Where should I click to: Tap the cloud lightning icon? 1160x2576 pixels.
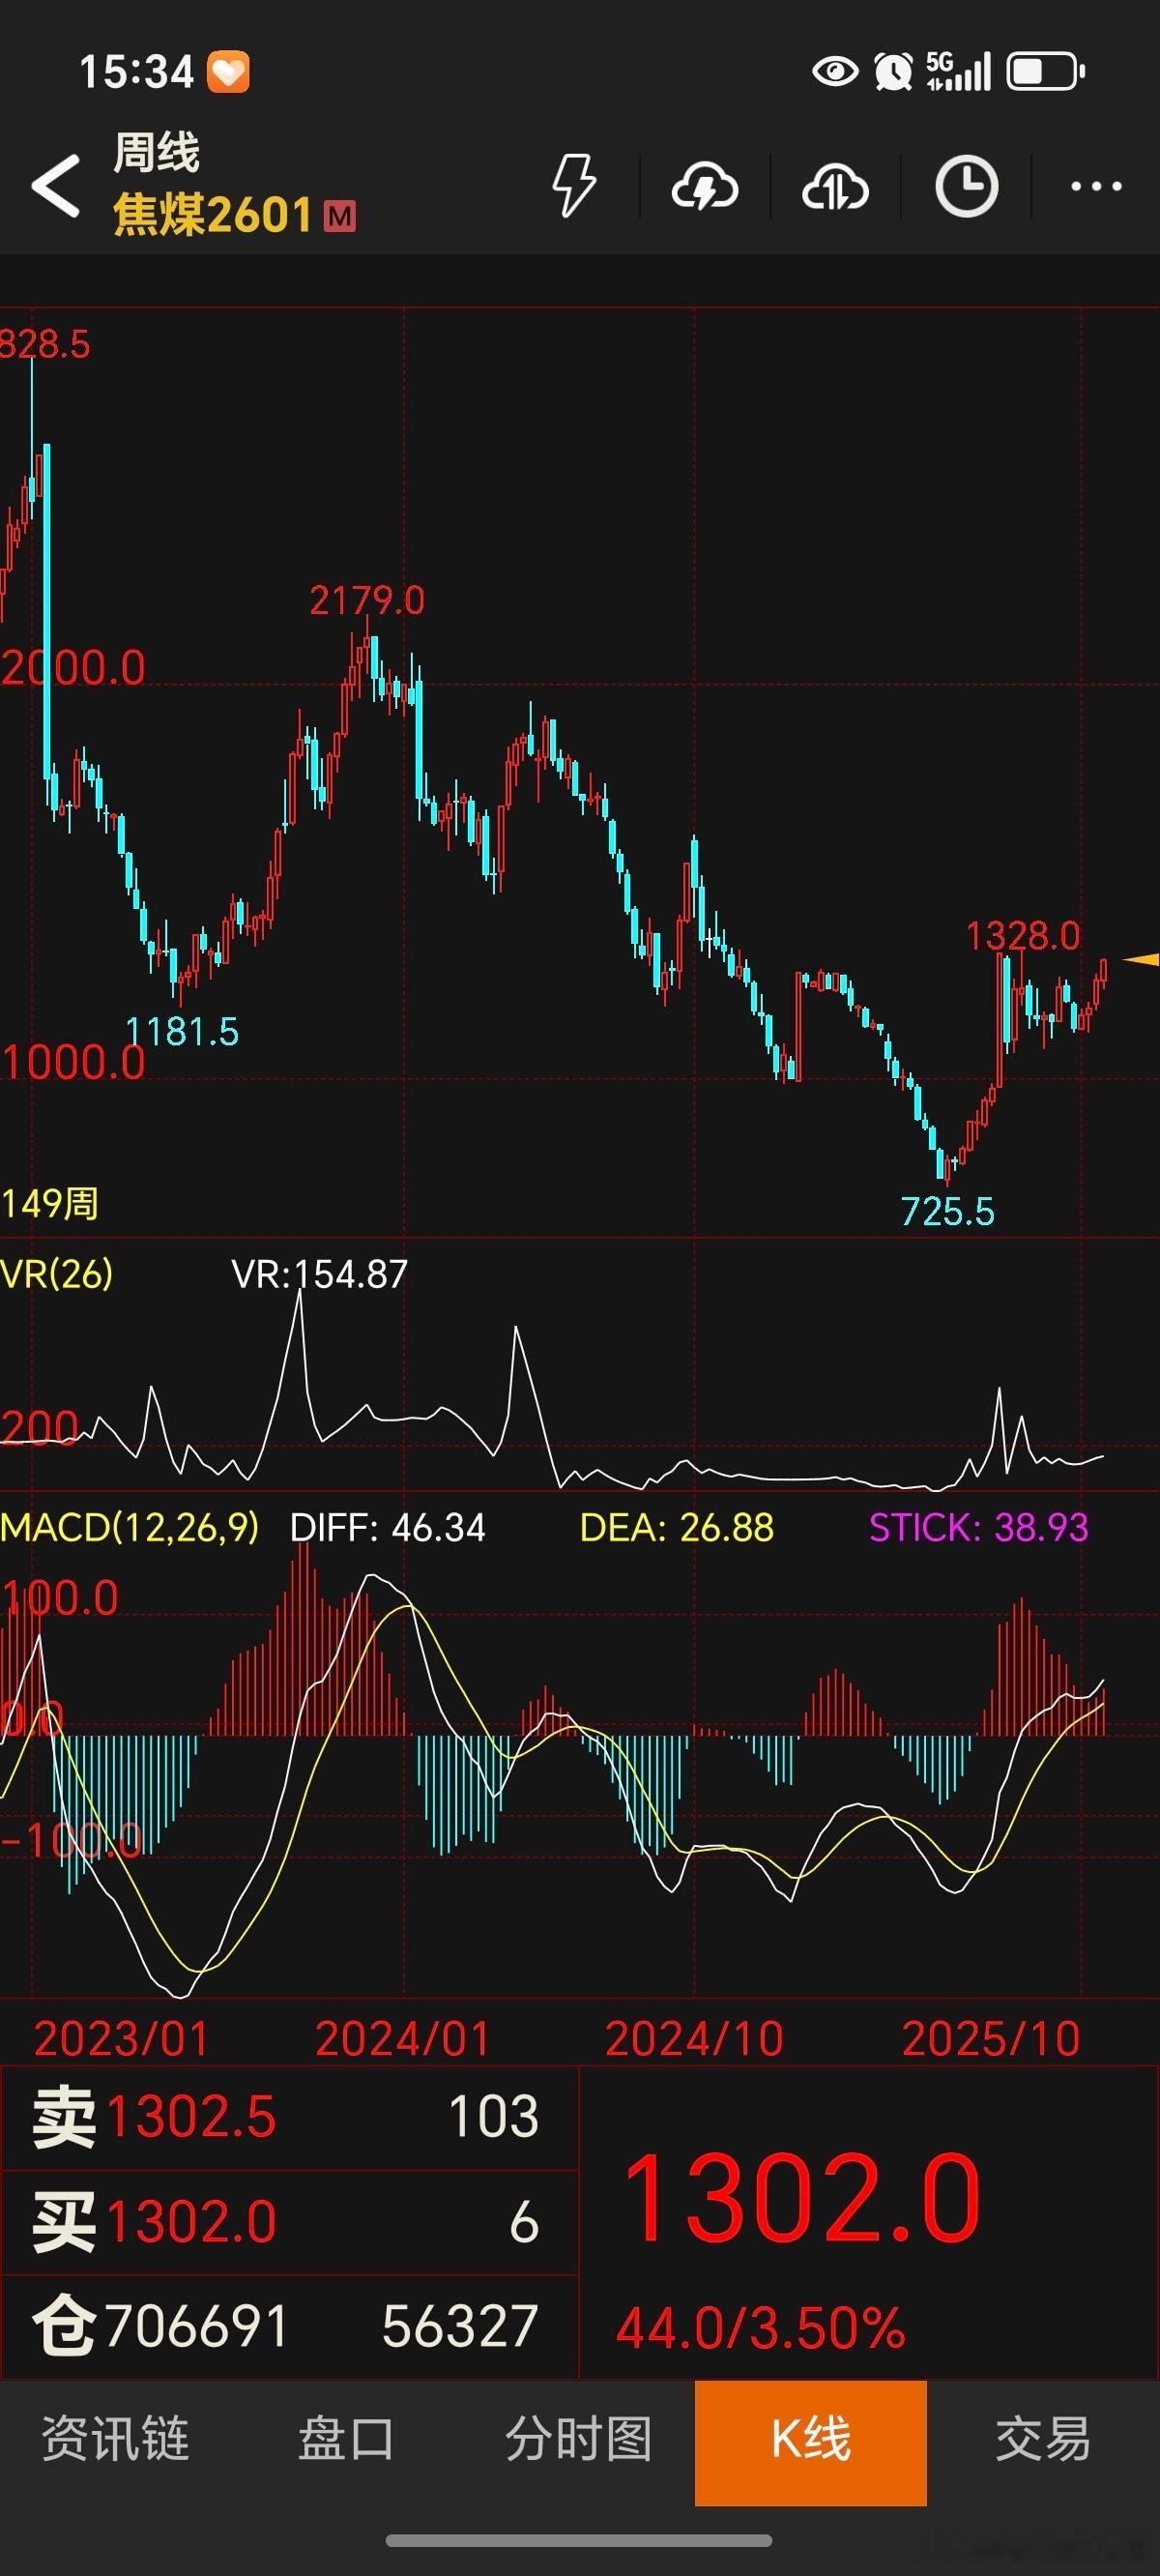pos(705,186)
